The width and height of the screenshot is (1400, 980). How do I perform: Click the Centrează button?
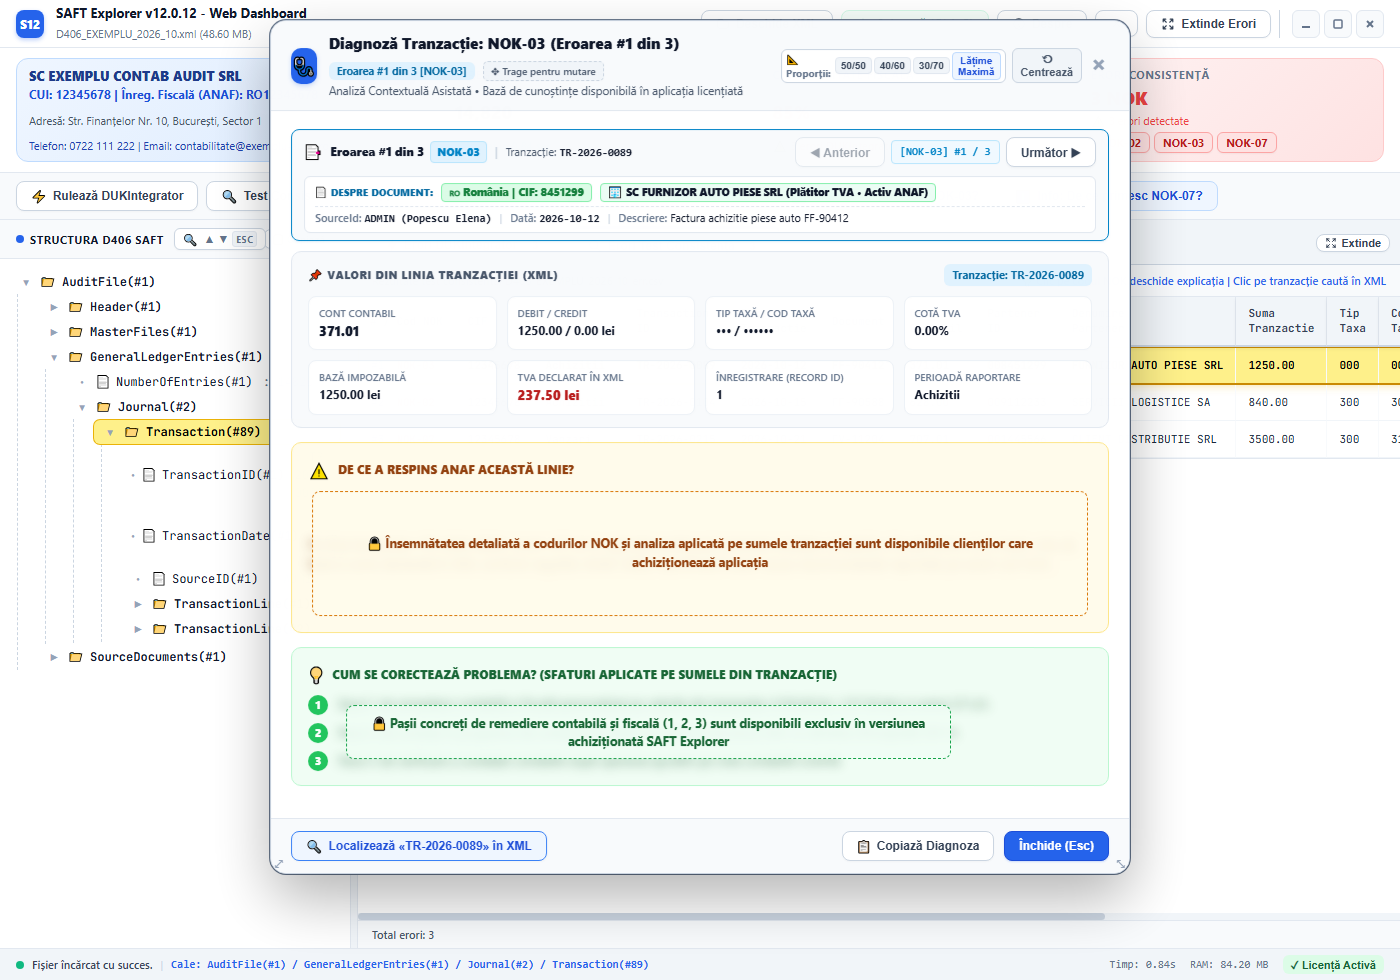coord(1046,66)
